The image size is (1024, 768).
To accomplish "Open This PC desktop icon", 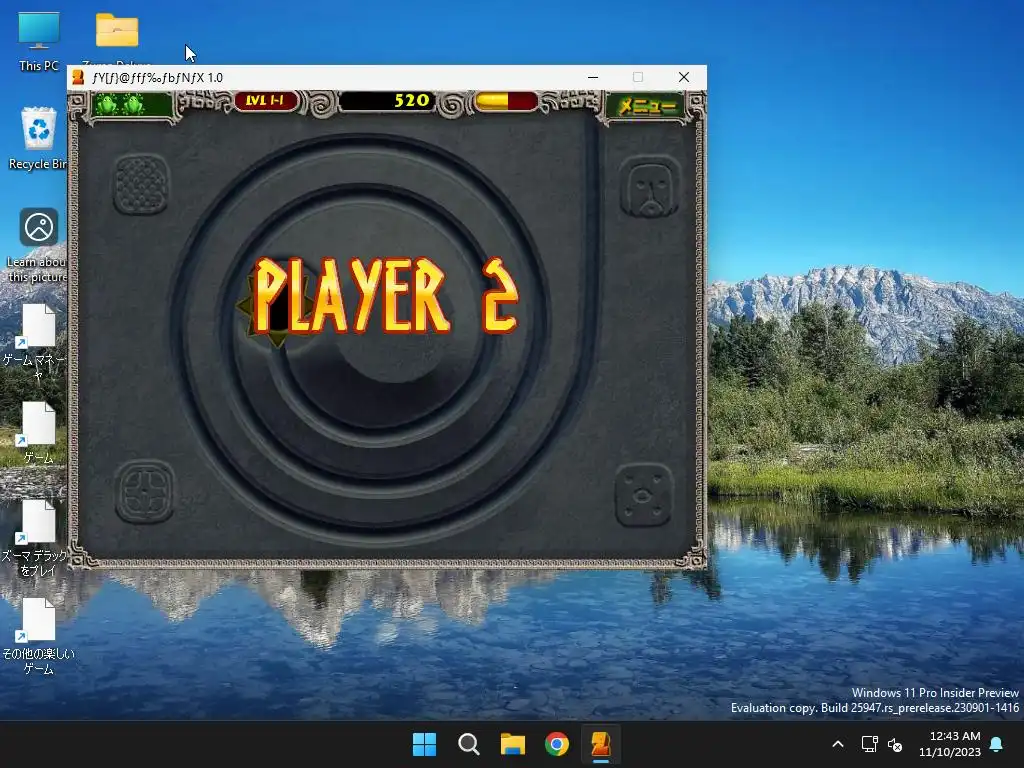I will 39,41.
